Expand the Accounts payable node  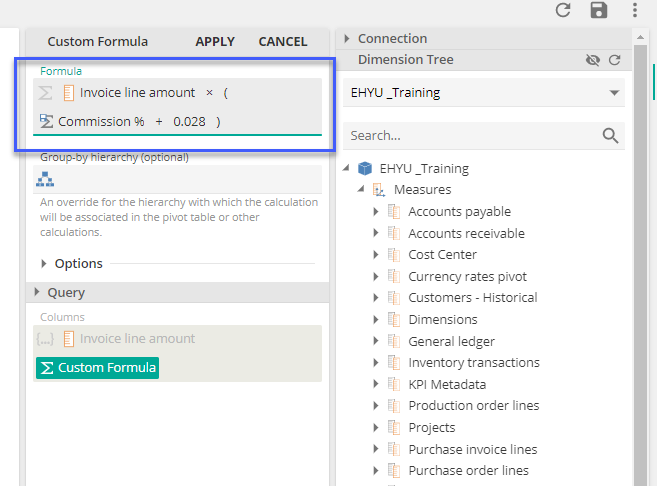point(376,211)
